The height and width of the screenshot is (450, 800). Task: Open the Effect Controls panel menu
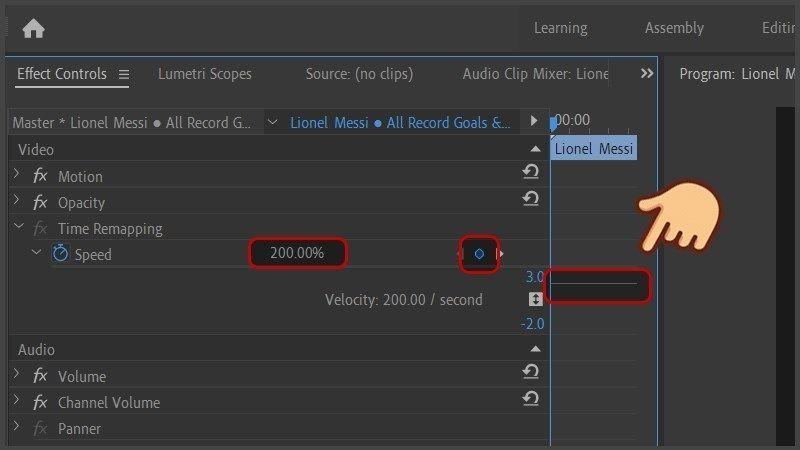tap(123, 74)
